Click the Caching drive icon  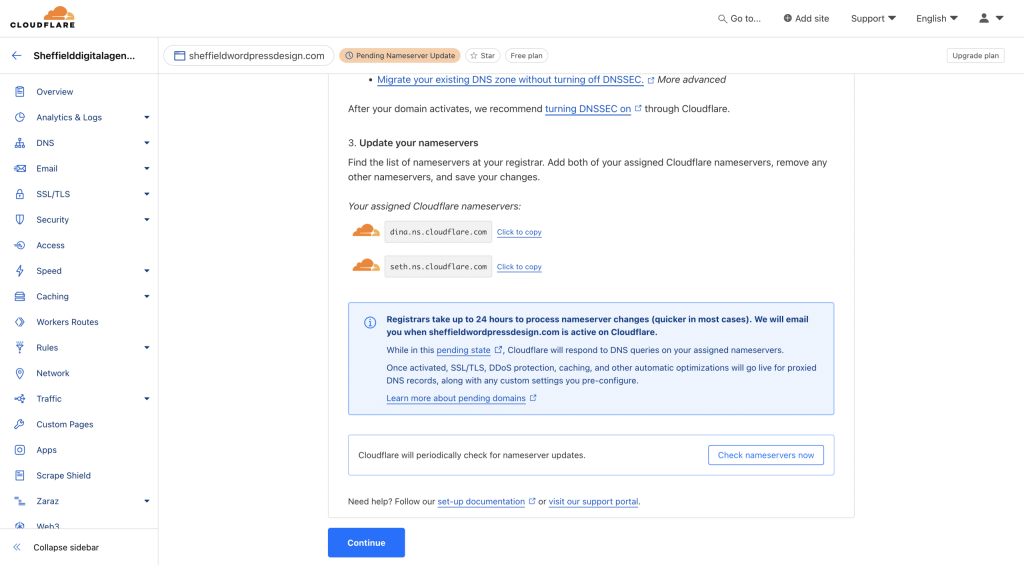click(x=20, y=297)
